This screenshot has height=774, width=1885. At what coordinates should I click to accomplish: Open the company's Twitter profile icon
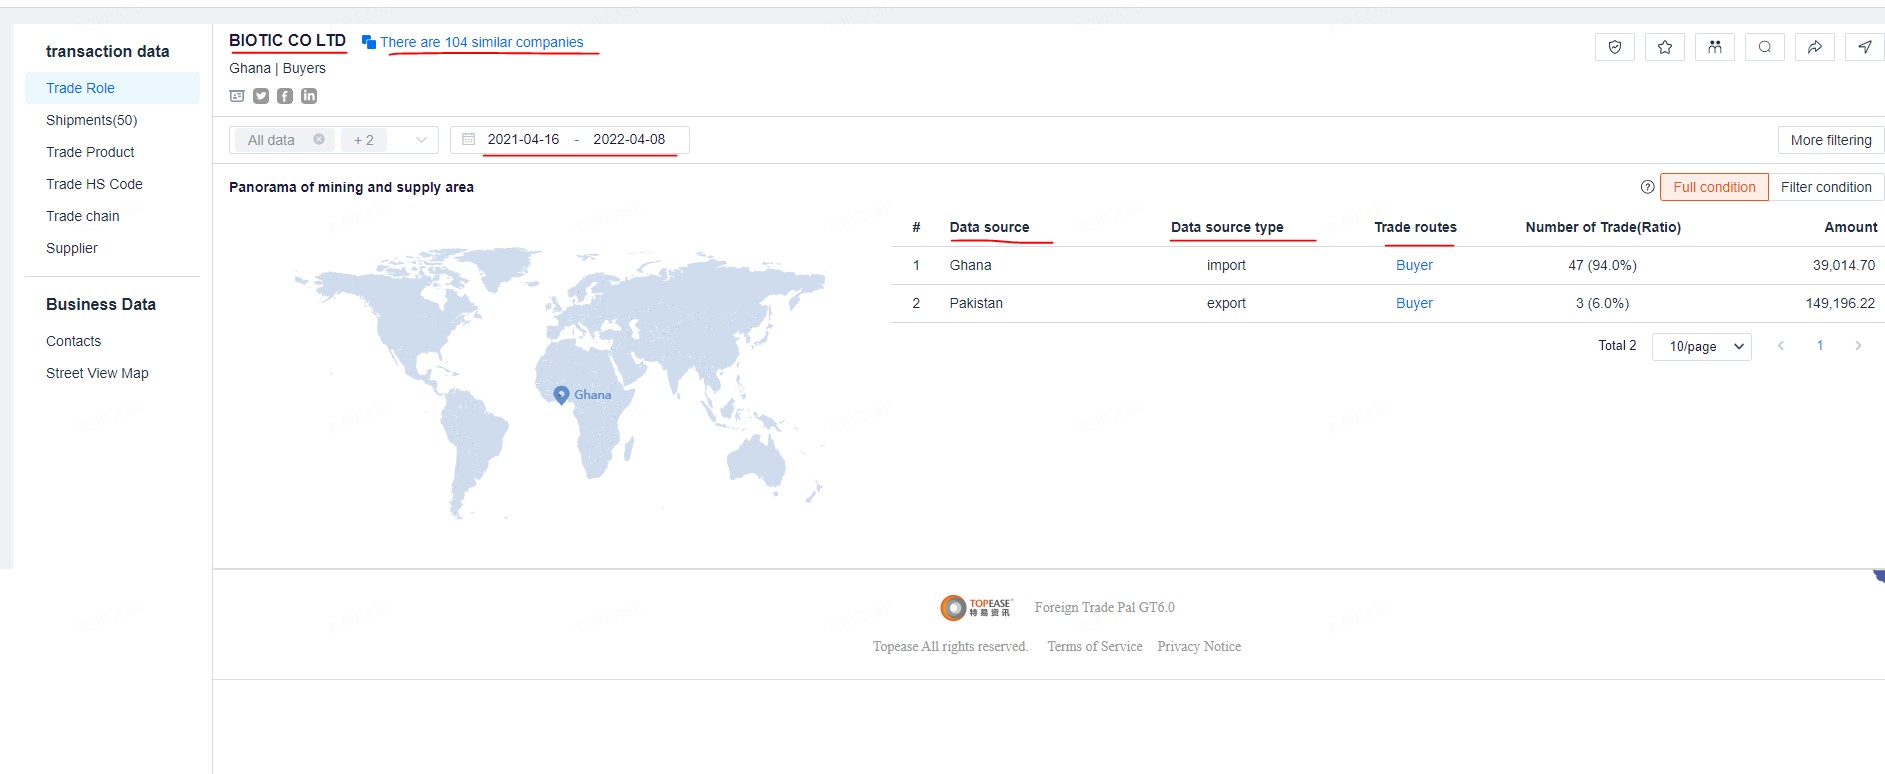point(261,96)
